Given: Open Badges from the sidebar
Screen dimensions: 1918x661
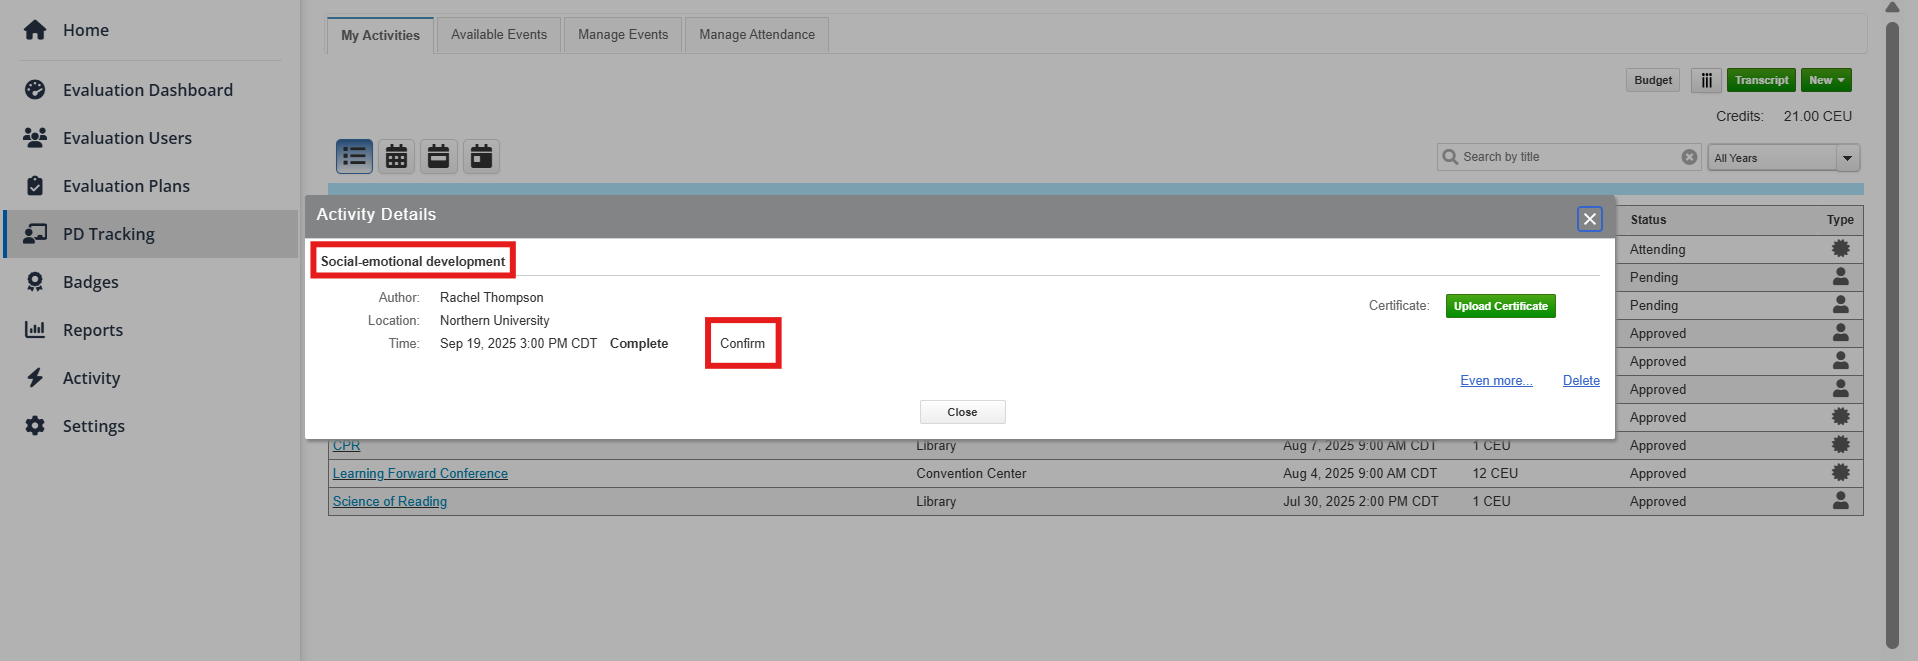Looking at the screenshot, I should pos(90,282).
